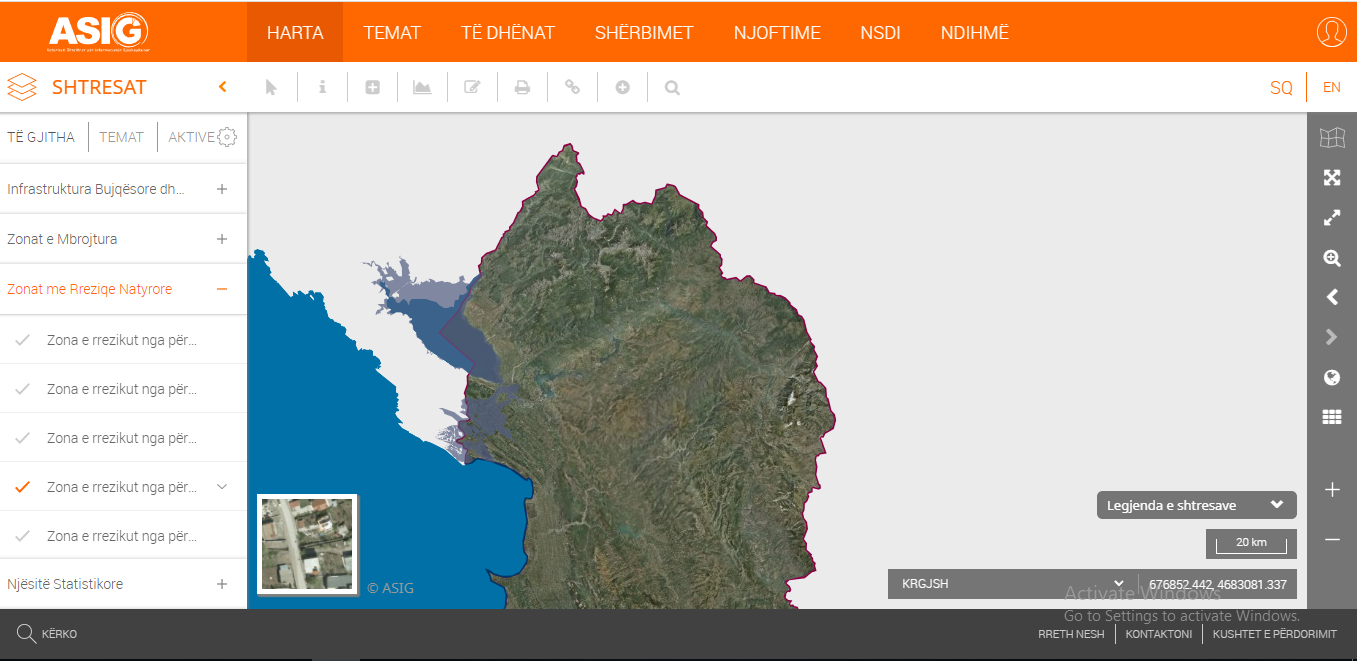Expand Infrastruktura Bujqësore group

222,189
